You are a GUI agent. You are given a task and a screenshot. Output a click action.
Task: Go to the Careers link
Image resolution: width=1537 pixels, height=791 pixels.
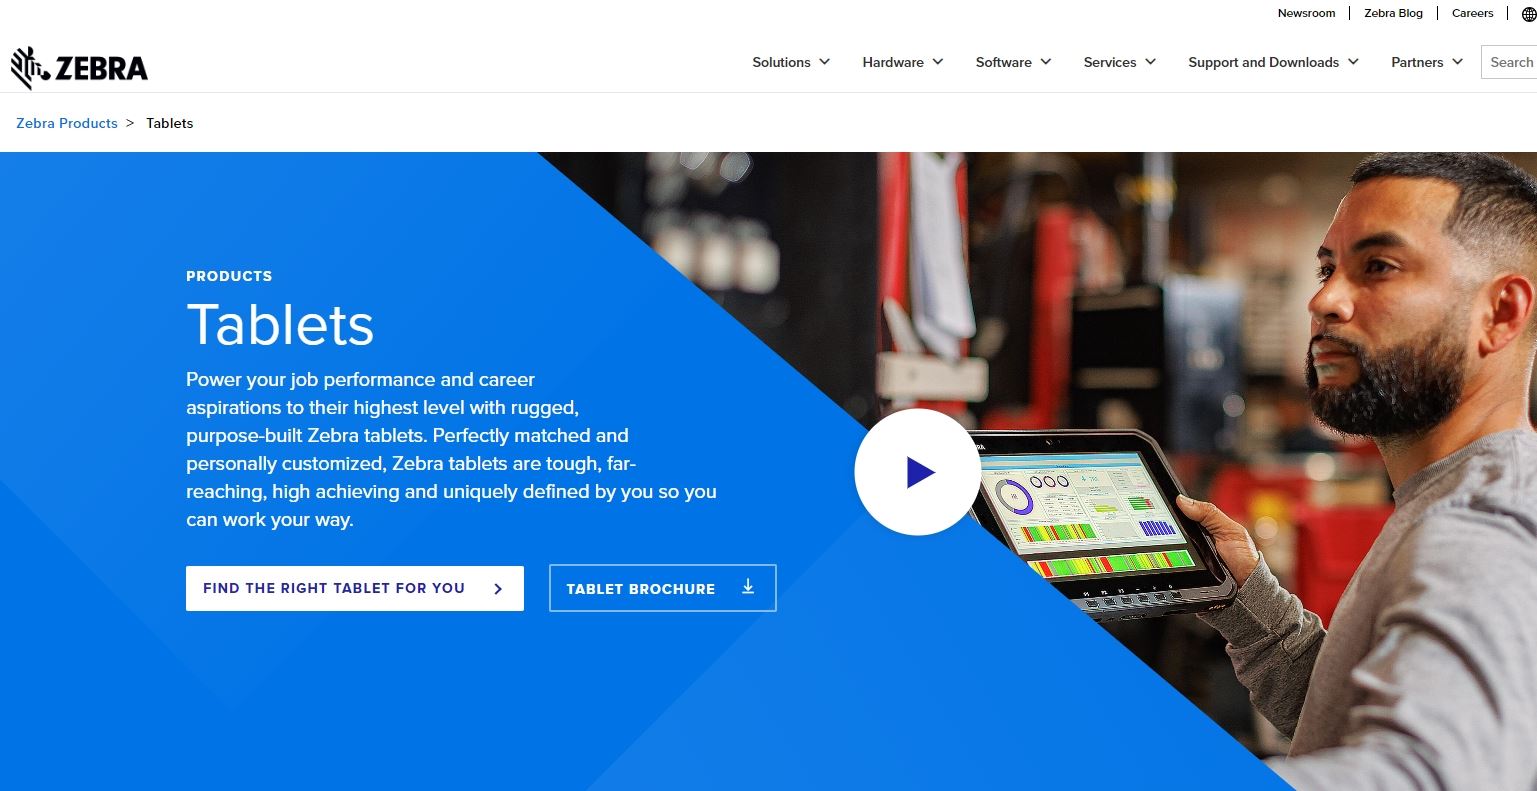coord(1472,13)
